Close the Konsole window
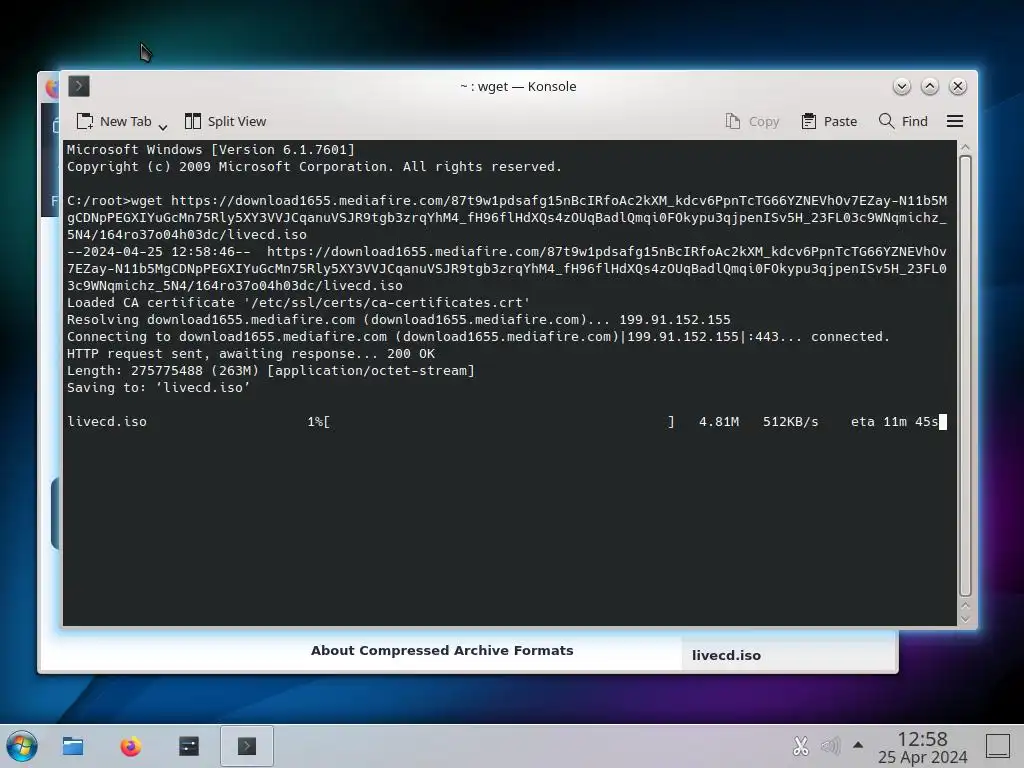Image resolution: width=1024 pixels, height=768 pixels. click(958, 86)
